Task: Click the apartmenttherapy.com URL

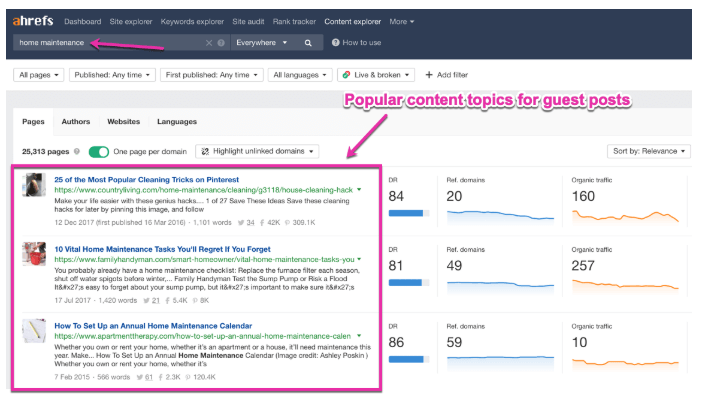Action: click(203, 336)
